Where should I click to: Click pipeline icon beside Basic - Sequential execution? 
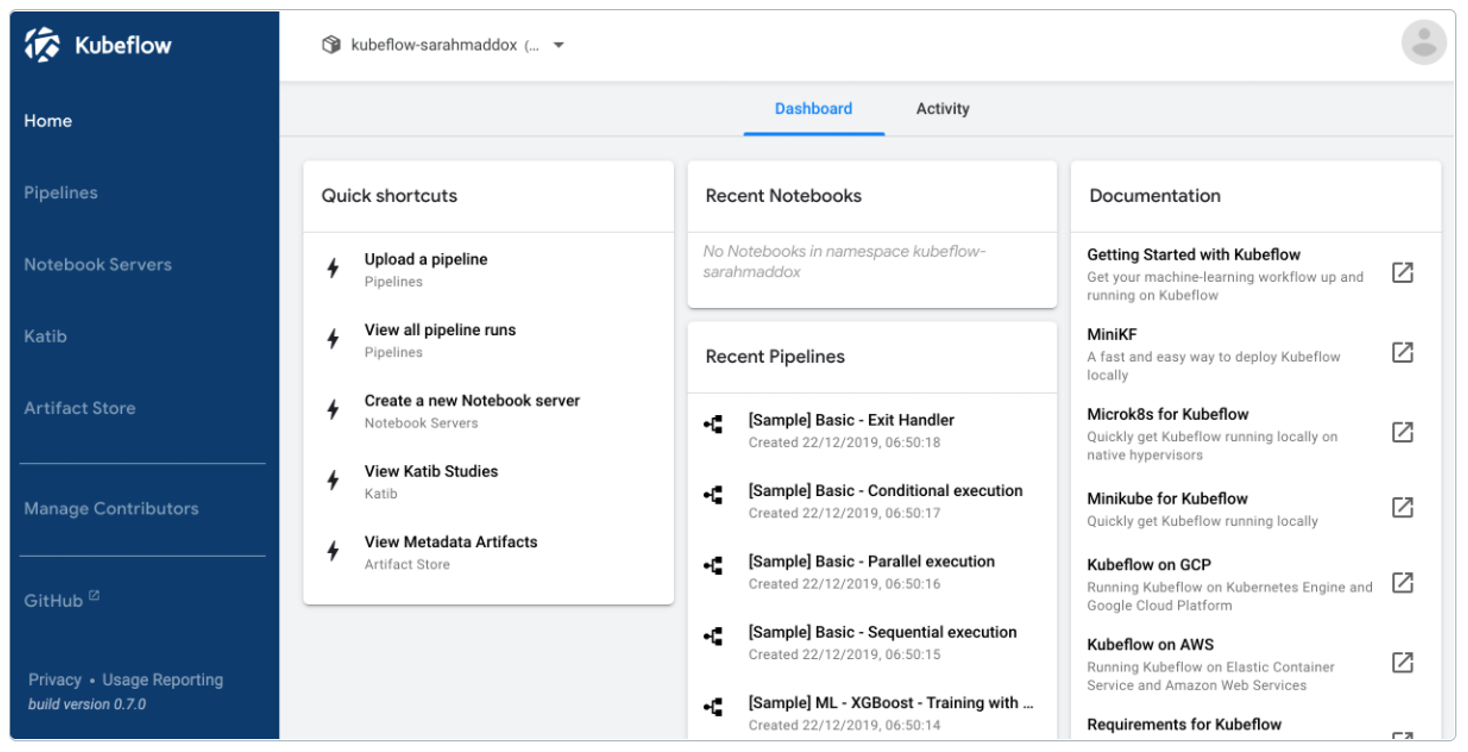pos(713,637)
